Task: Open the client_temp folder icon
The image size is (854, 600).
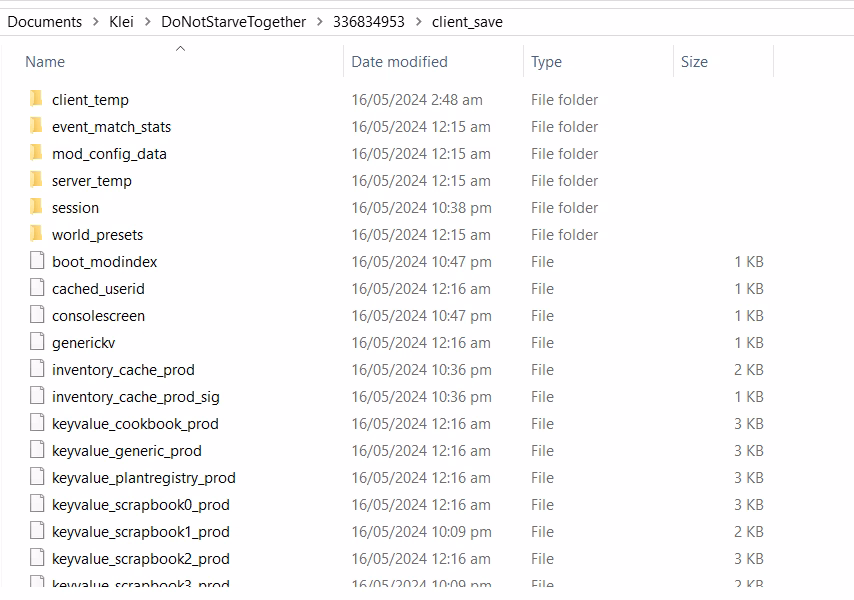Action: coord(36,99)
